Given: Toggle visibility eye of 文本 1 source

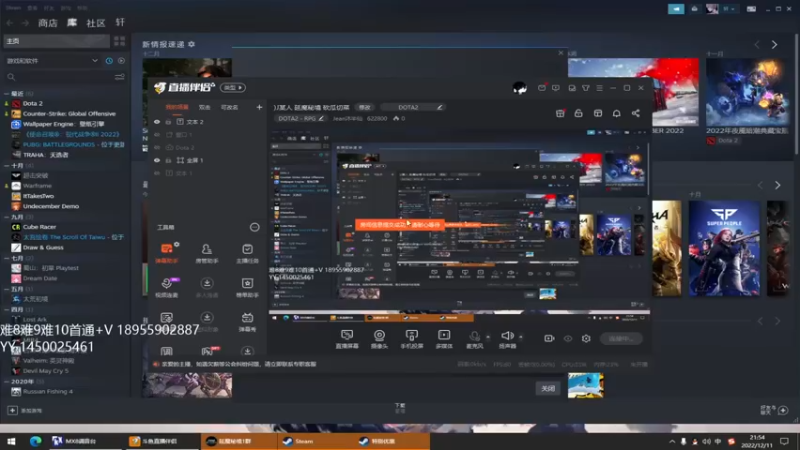Looking at the screenshot, I should pyautogui.click(x=157, y=173).
